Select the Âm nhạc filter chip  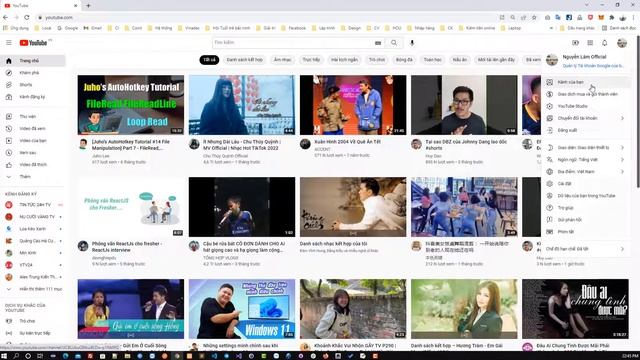(x=282, y=60)
